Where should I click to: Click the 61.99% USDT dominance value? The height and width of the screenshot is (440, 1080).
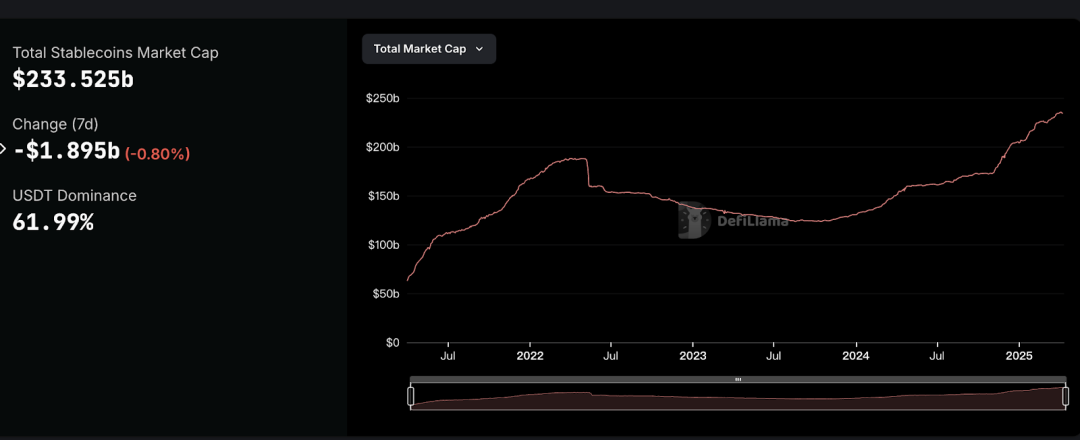[53, 222]
